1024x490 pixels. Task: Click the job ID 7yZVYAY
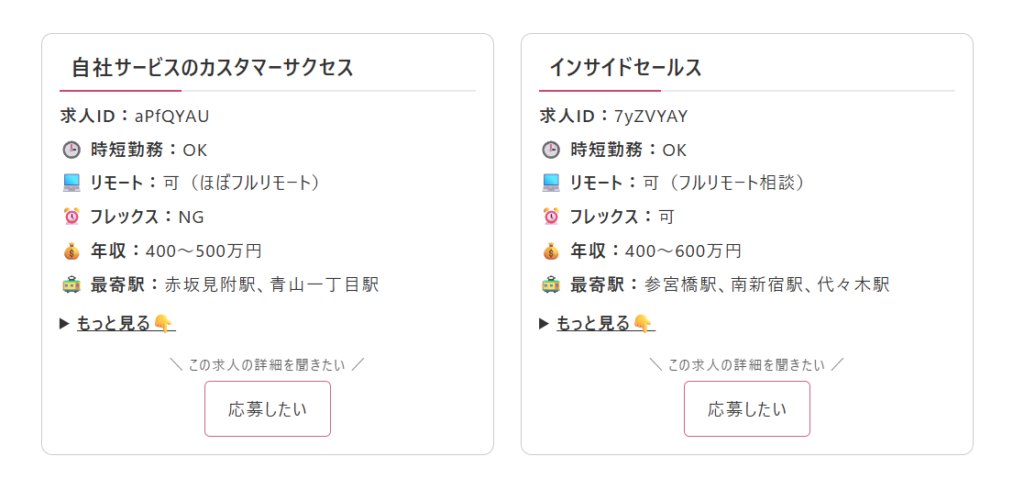[x=651, y=116]
